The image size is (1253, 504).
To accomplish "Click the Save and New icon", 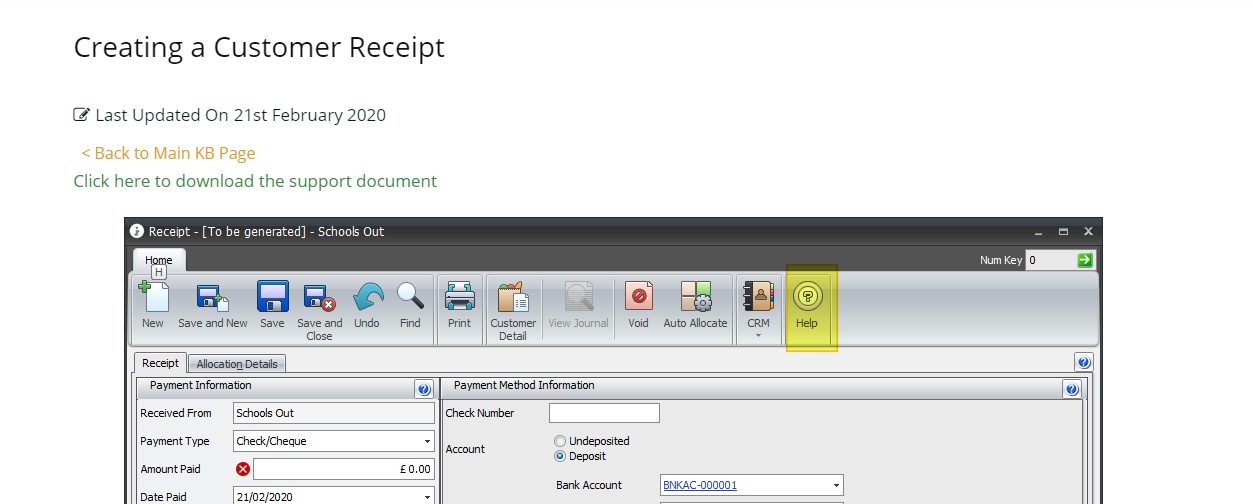I will 212,298.
